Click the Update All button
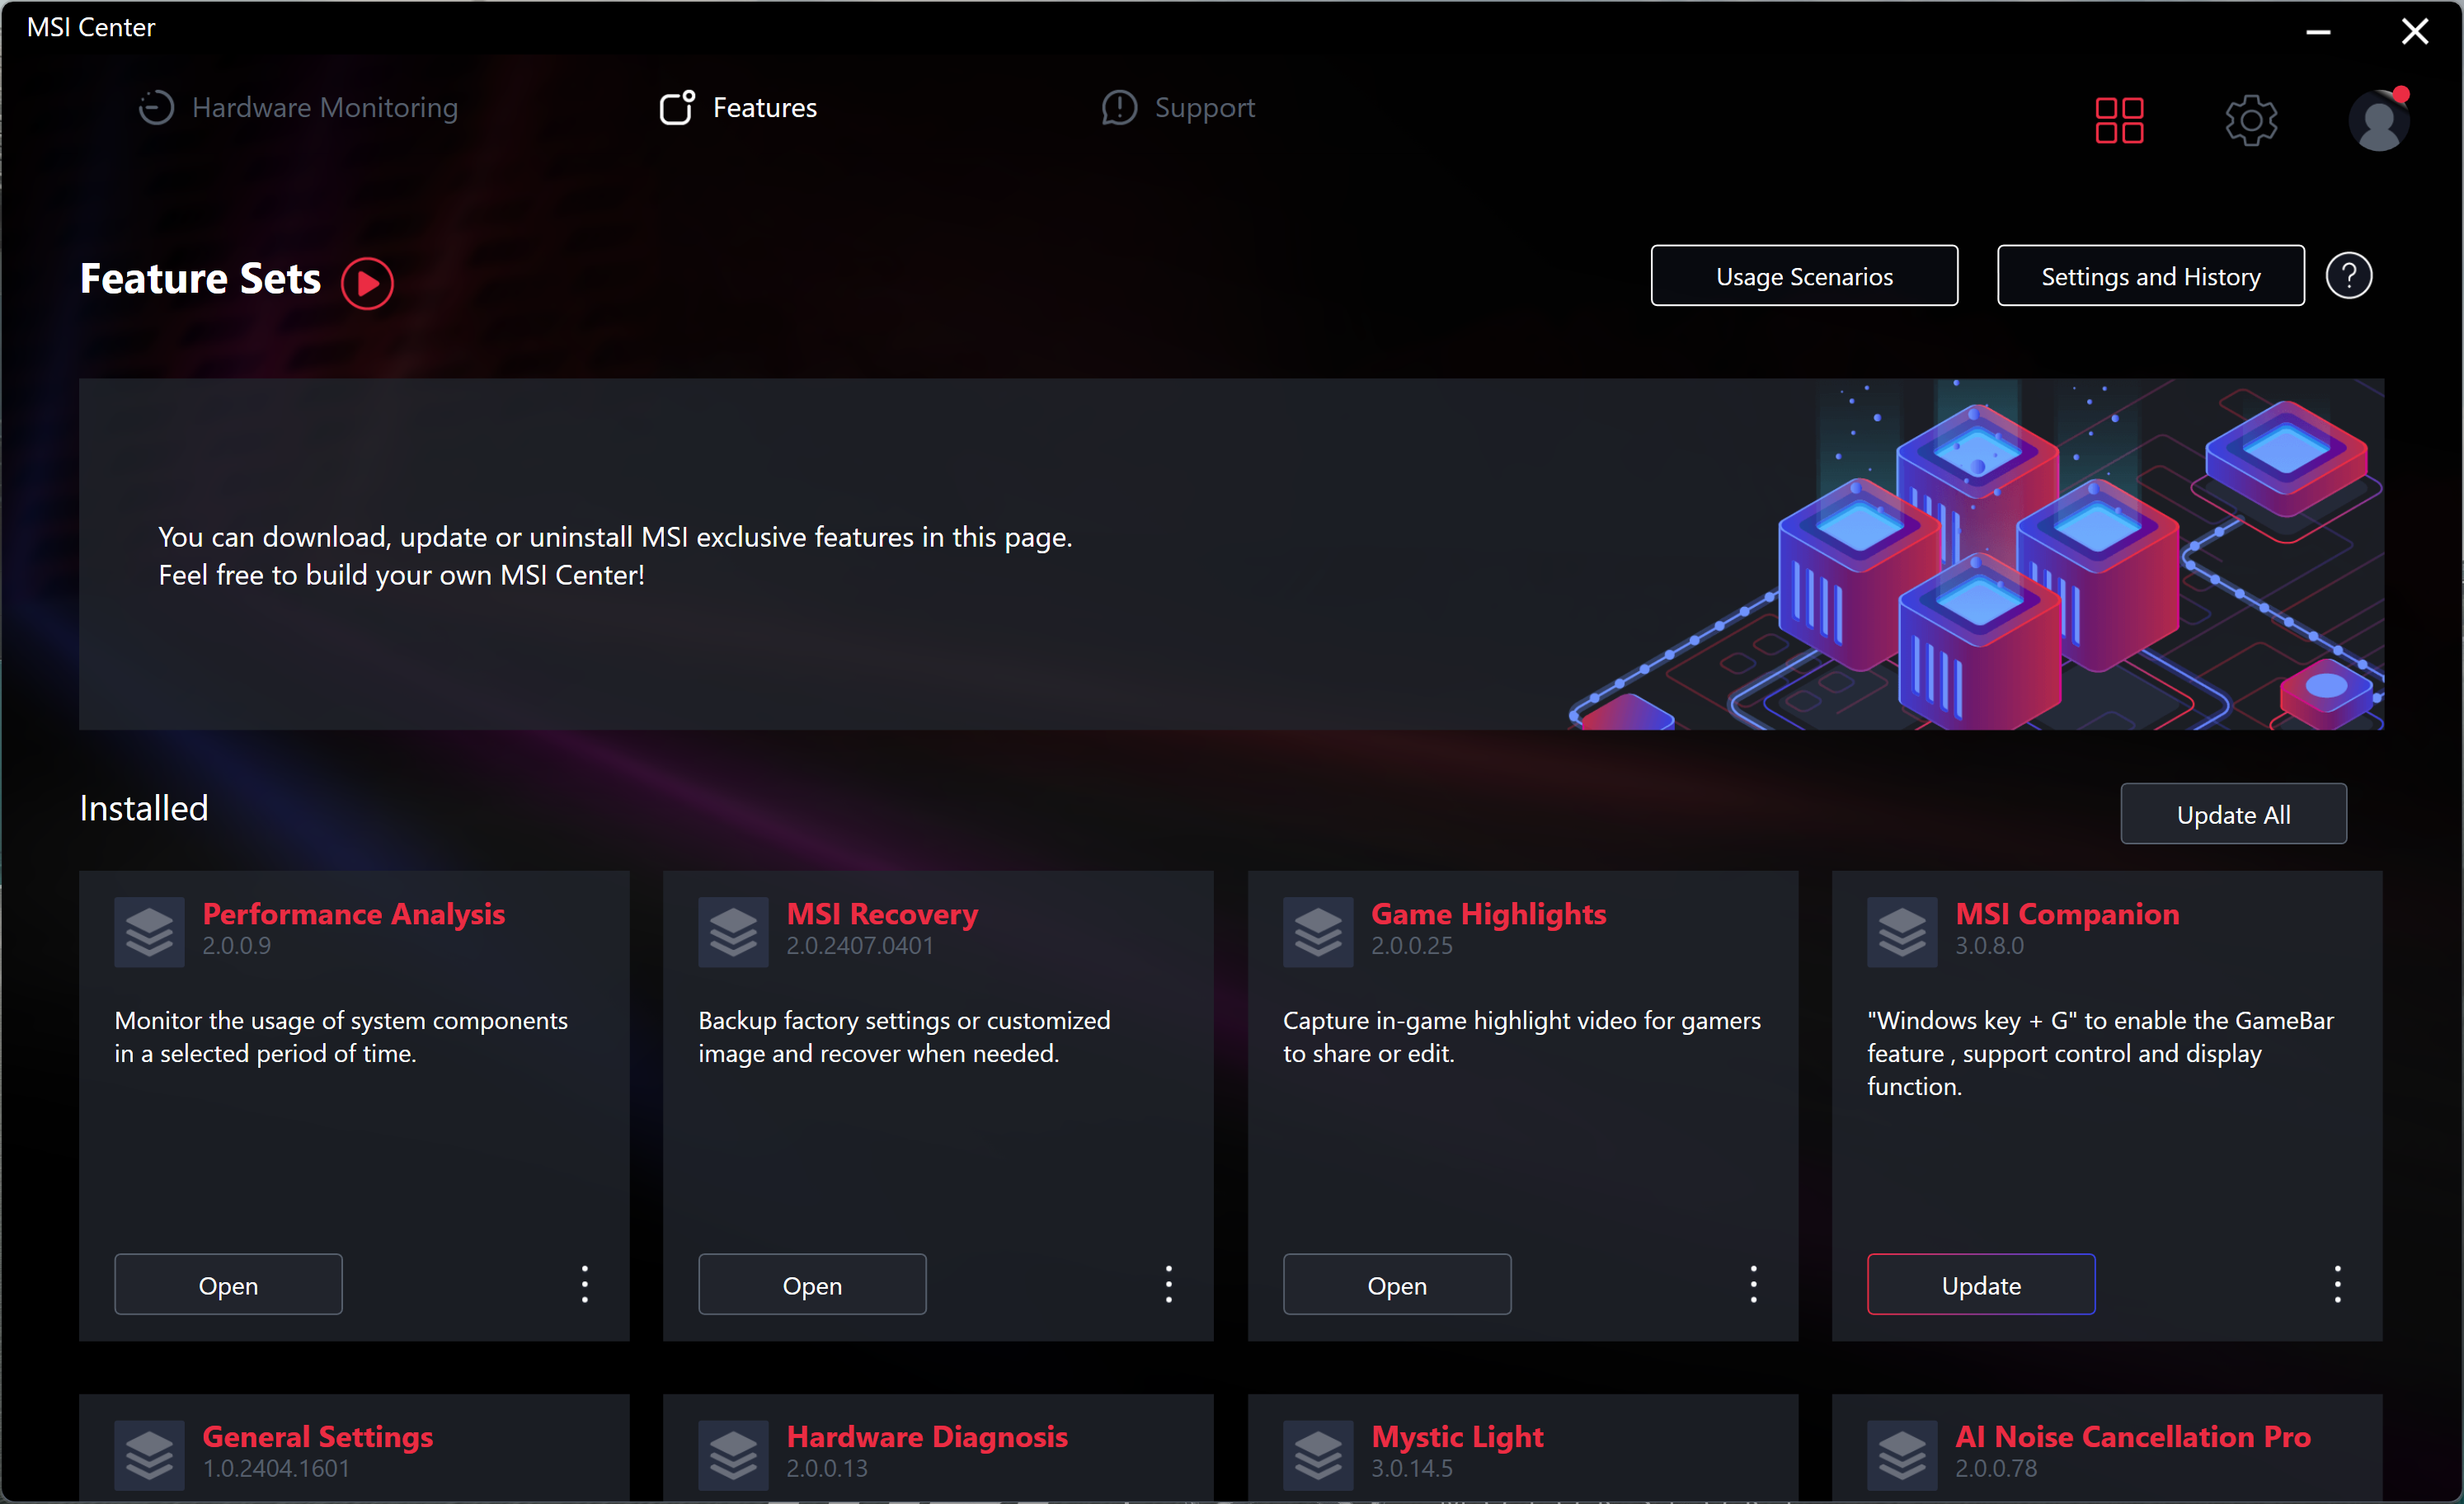This screenshot has height=1504, width=2464. (x=2233, y=814)
